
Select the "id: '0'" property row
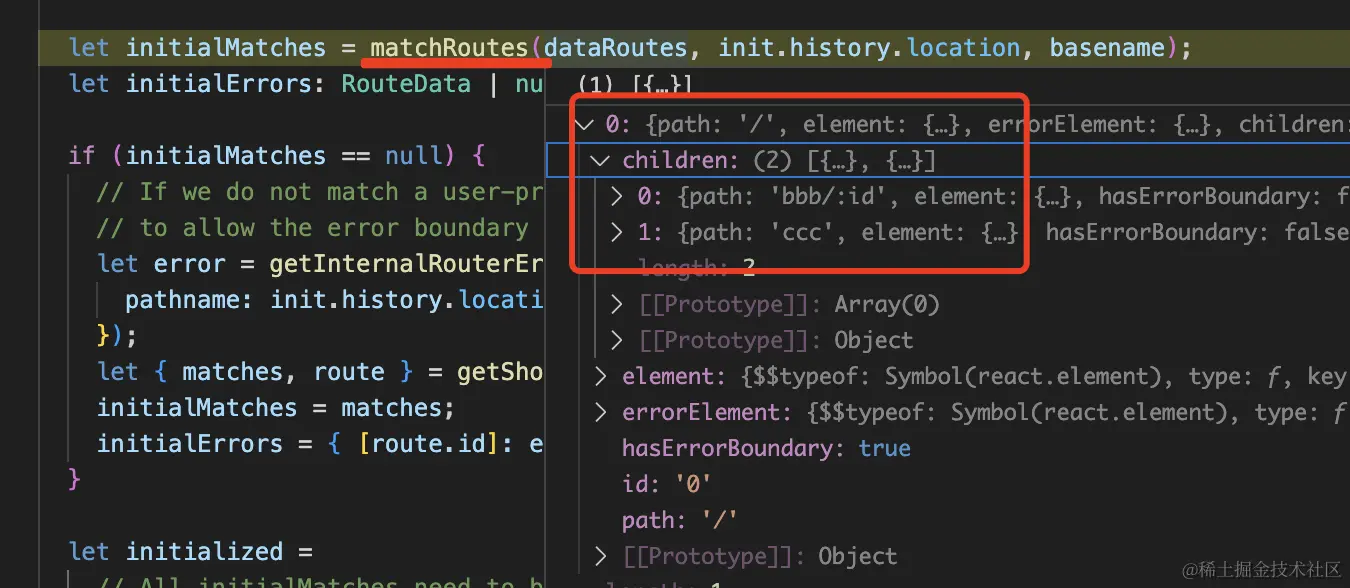(666, 485)
